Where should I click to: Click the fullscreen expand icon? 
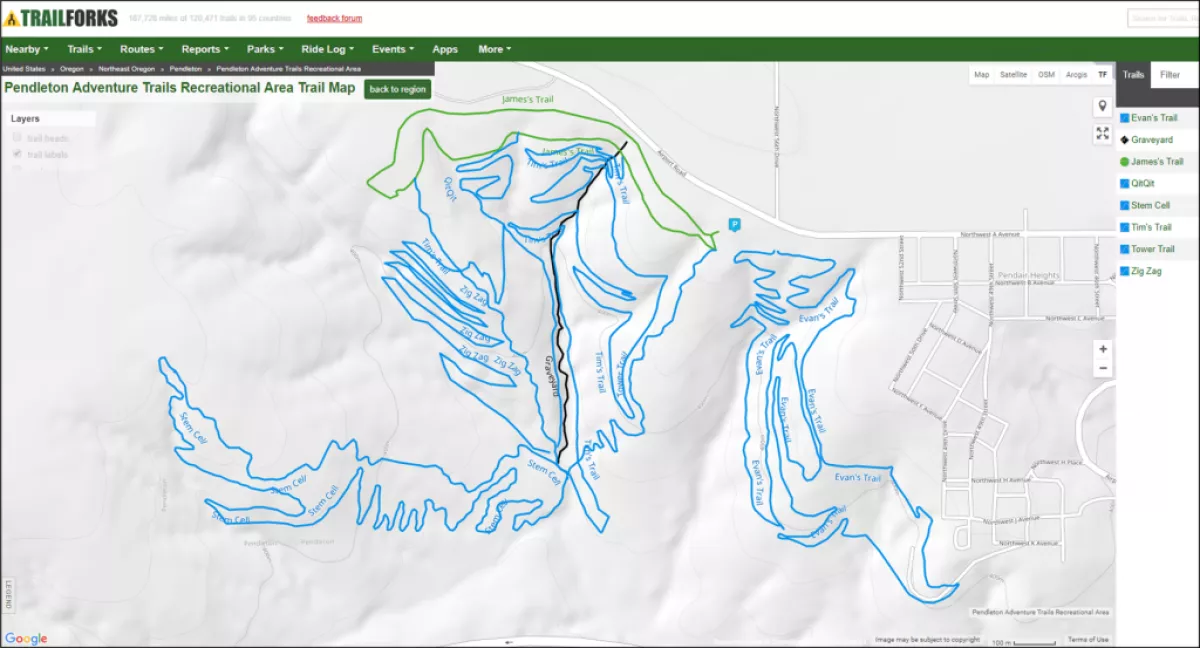1103,134
